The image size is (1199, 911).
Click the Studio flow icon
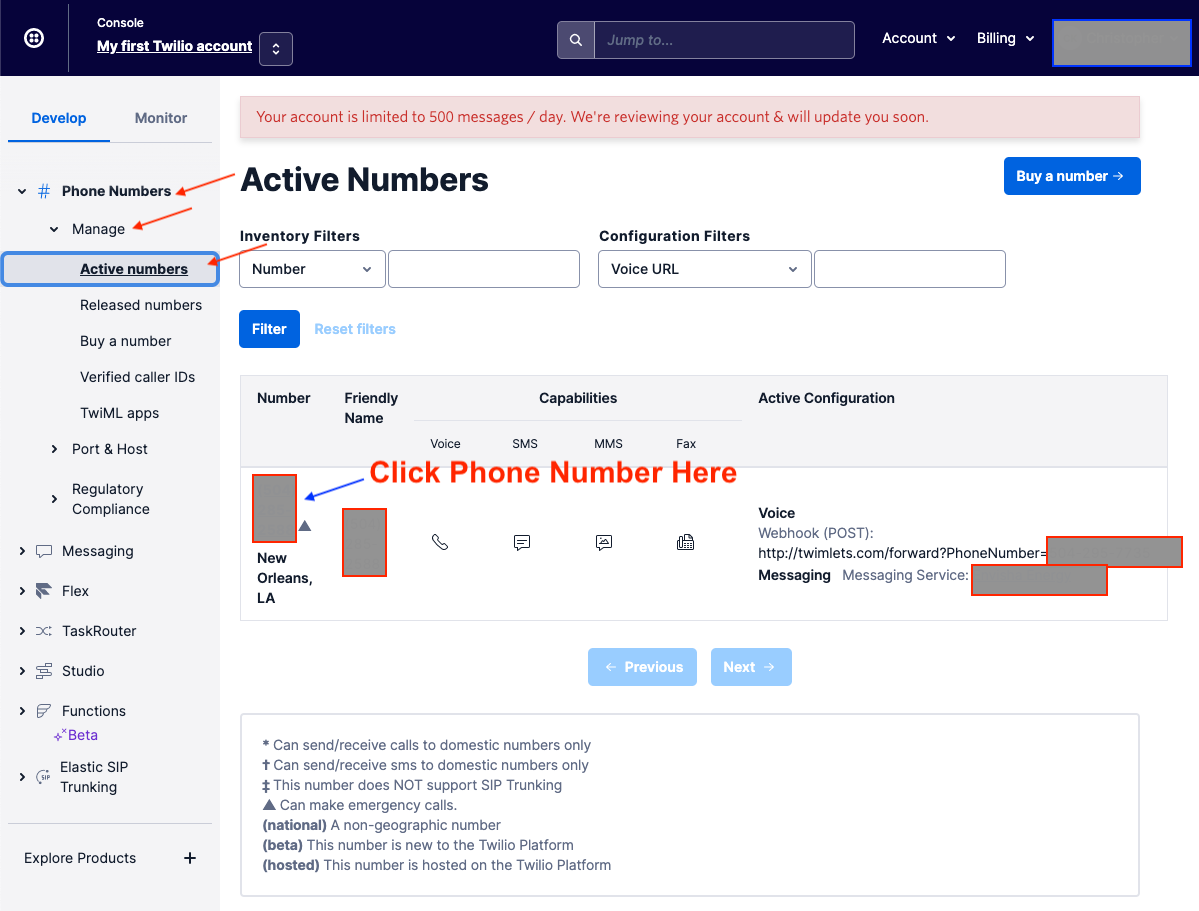44,671
